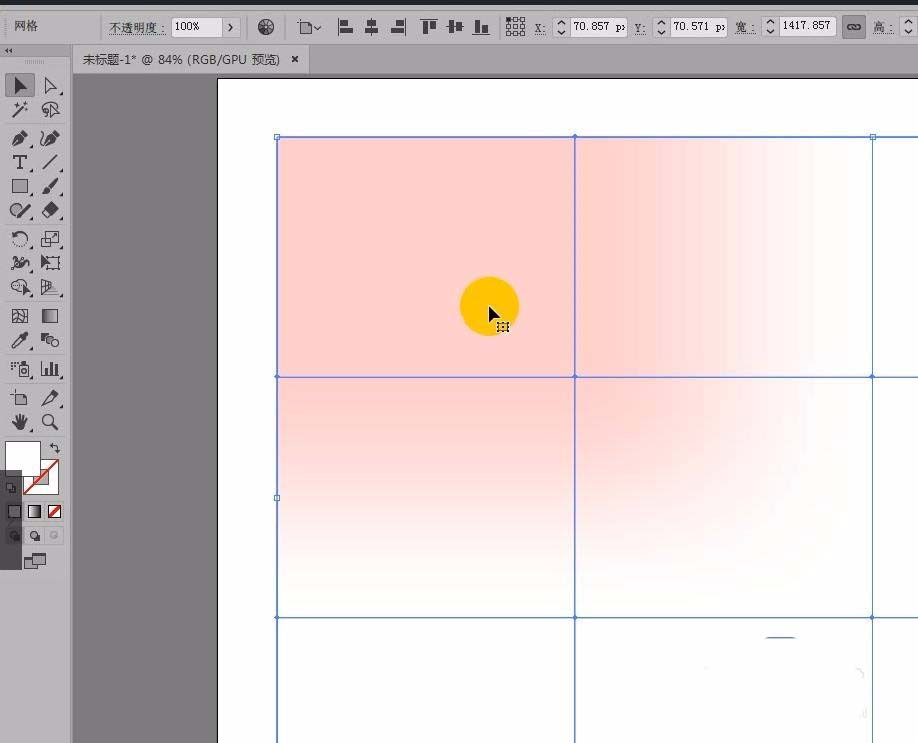Adjust the width value stepper arrows

coord(770,27)
